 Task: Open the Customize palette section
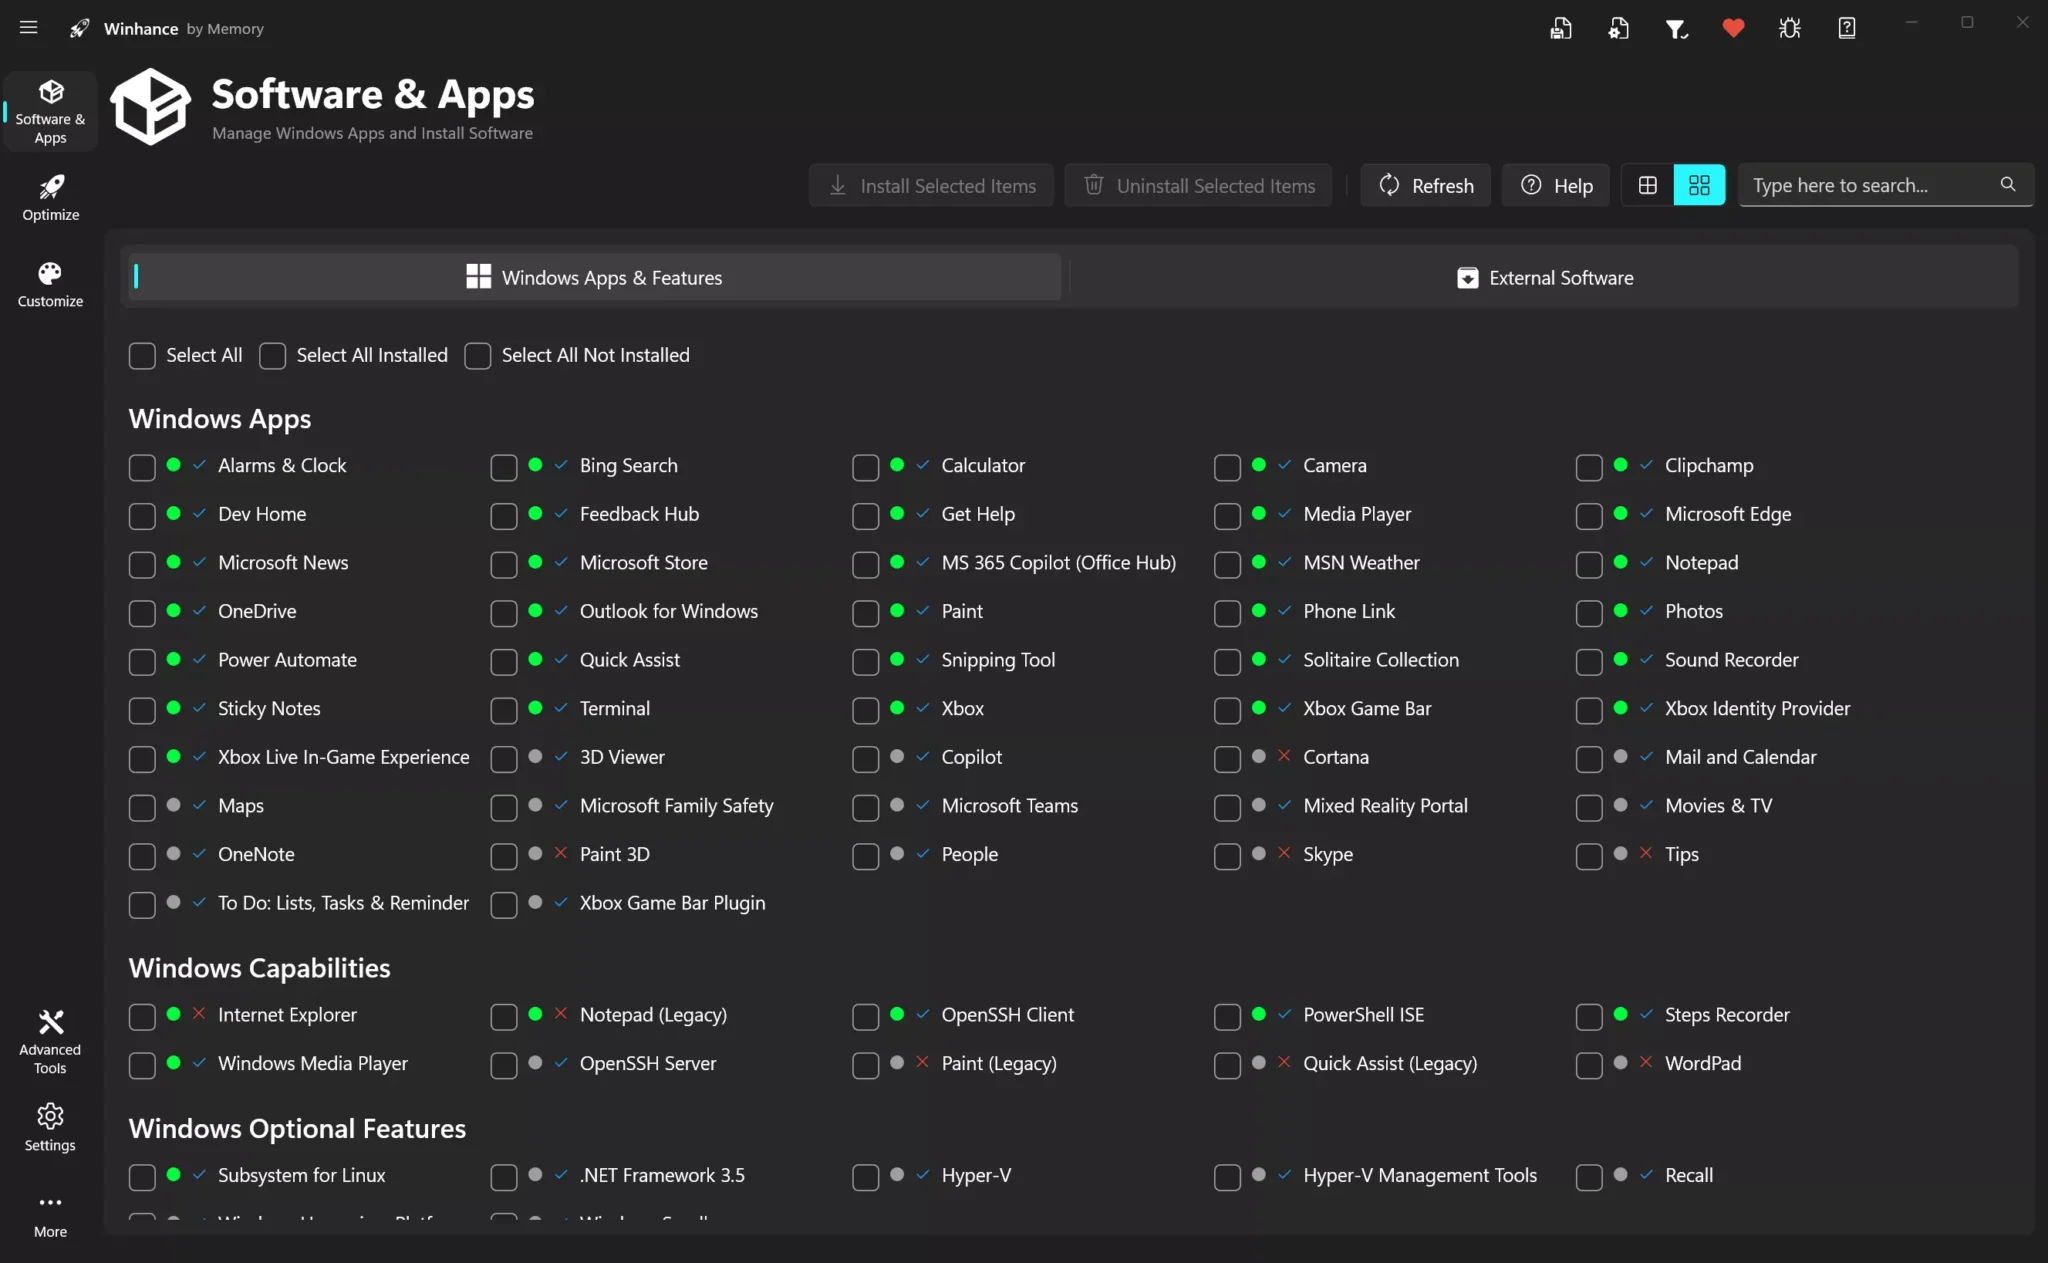[50, 284]
